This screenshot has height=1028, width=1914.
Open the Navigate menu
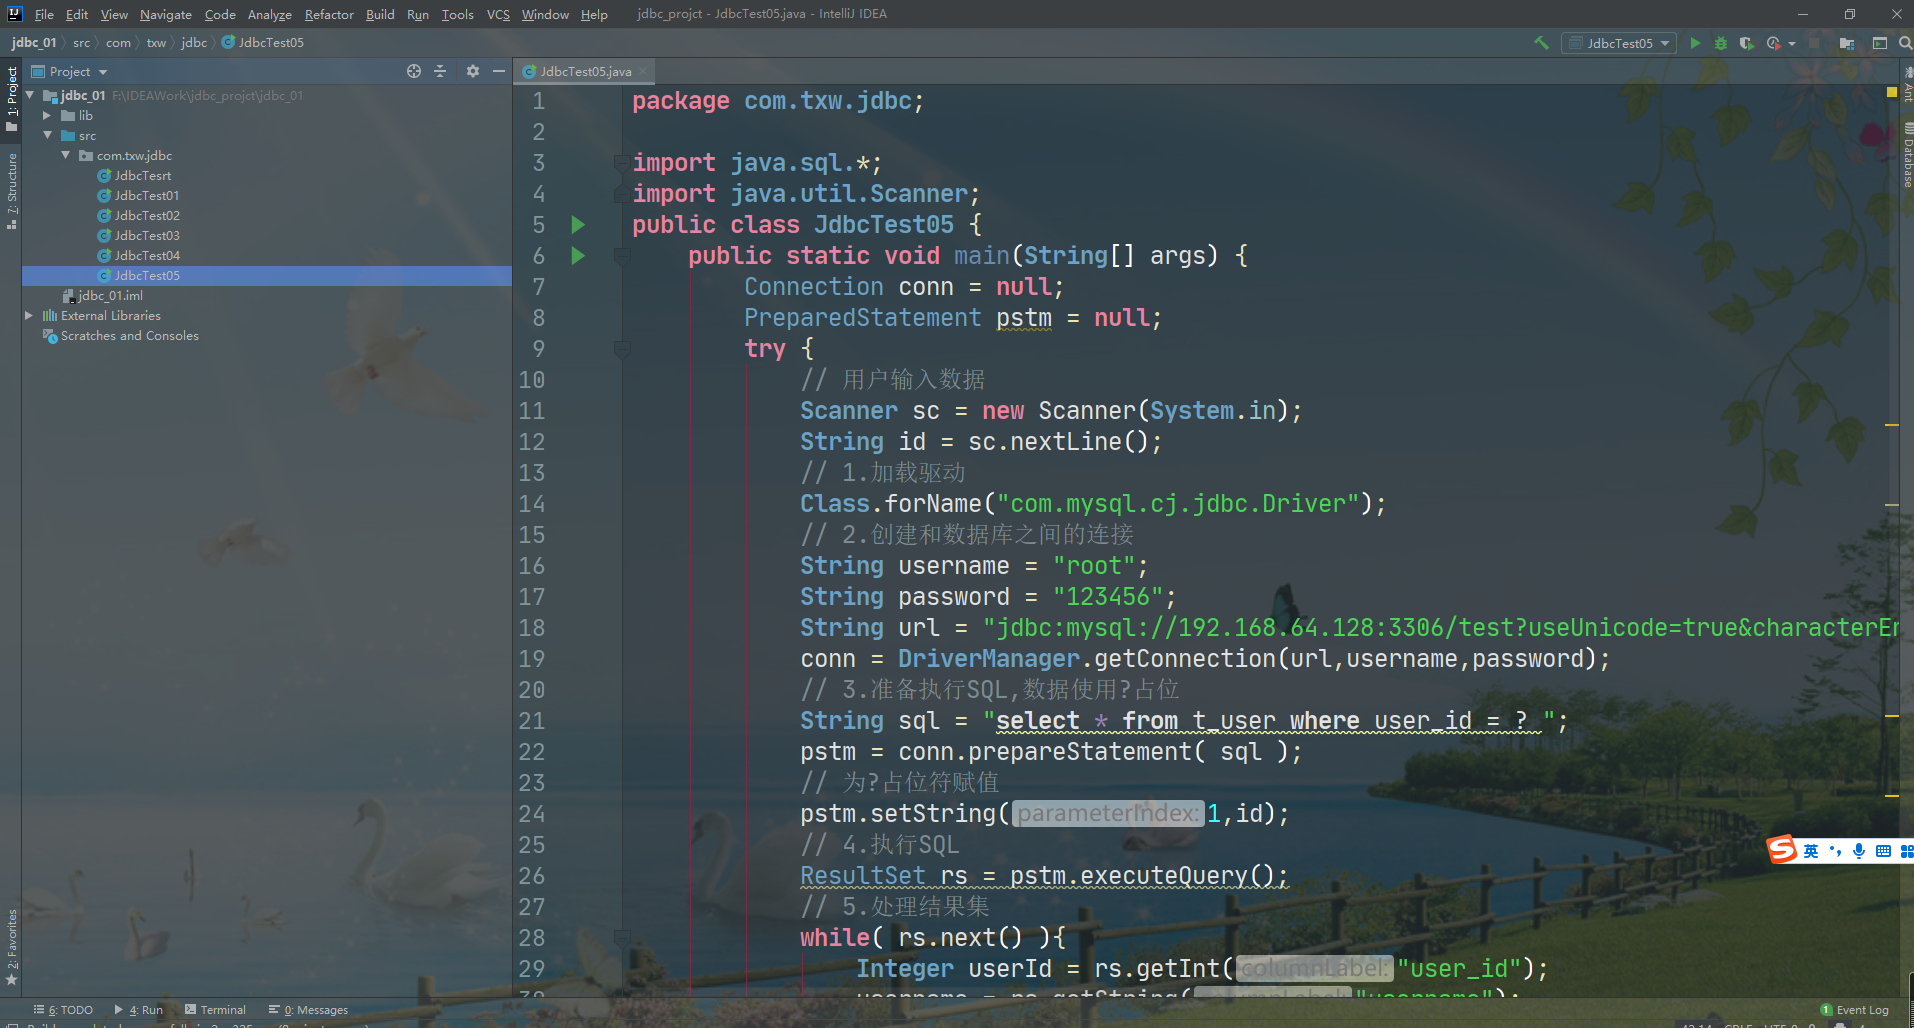tap(165, 14)
